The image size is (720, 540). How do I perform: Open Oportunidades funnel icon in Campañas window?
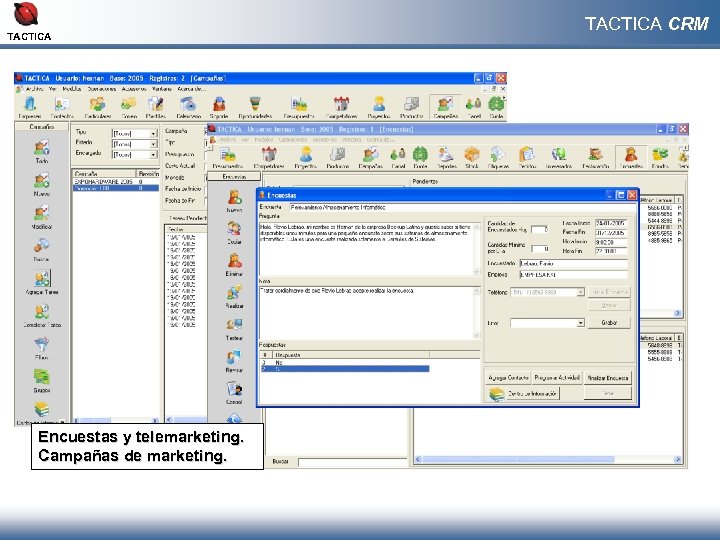(x=255, y=107)
